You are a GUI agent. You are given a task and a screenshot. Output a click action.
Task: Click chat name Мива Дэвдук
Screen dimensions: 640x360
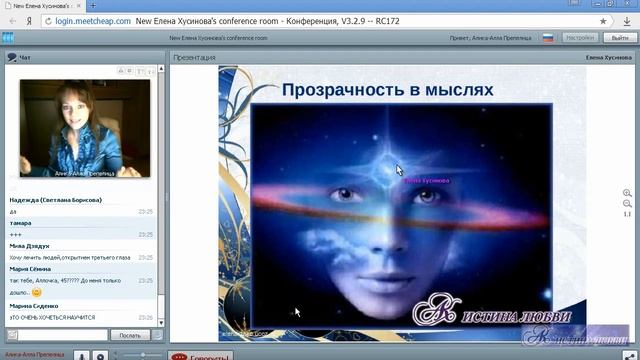click(x=29, y=246)
